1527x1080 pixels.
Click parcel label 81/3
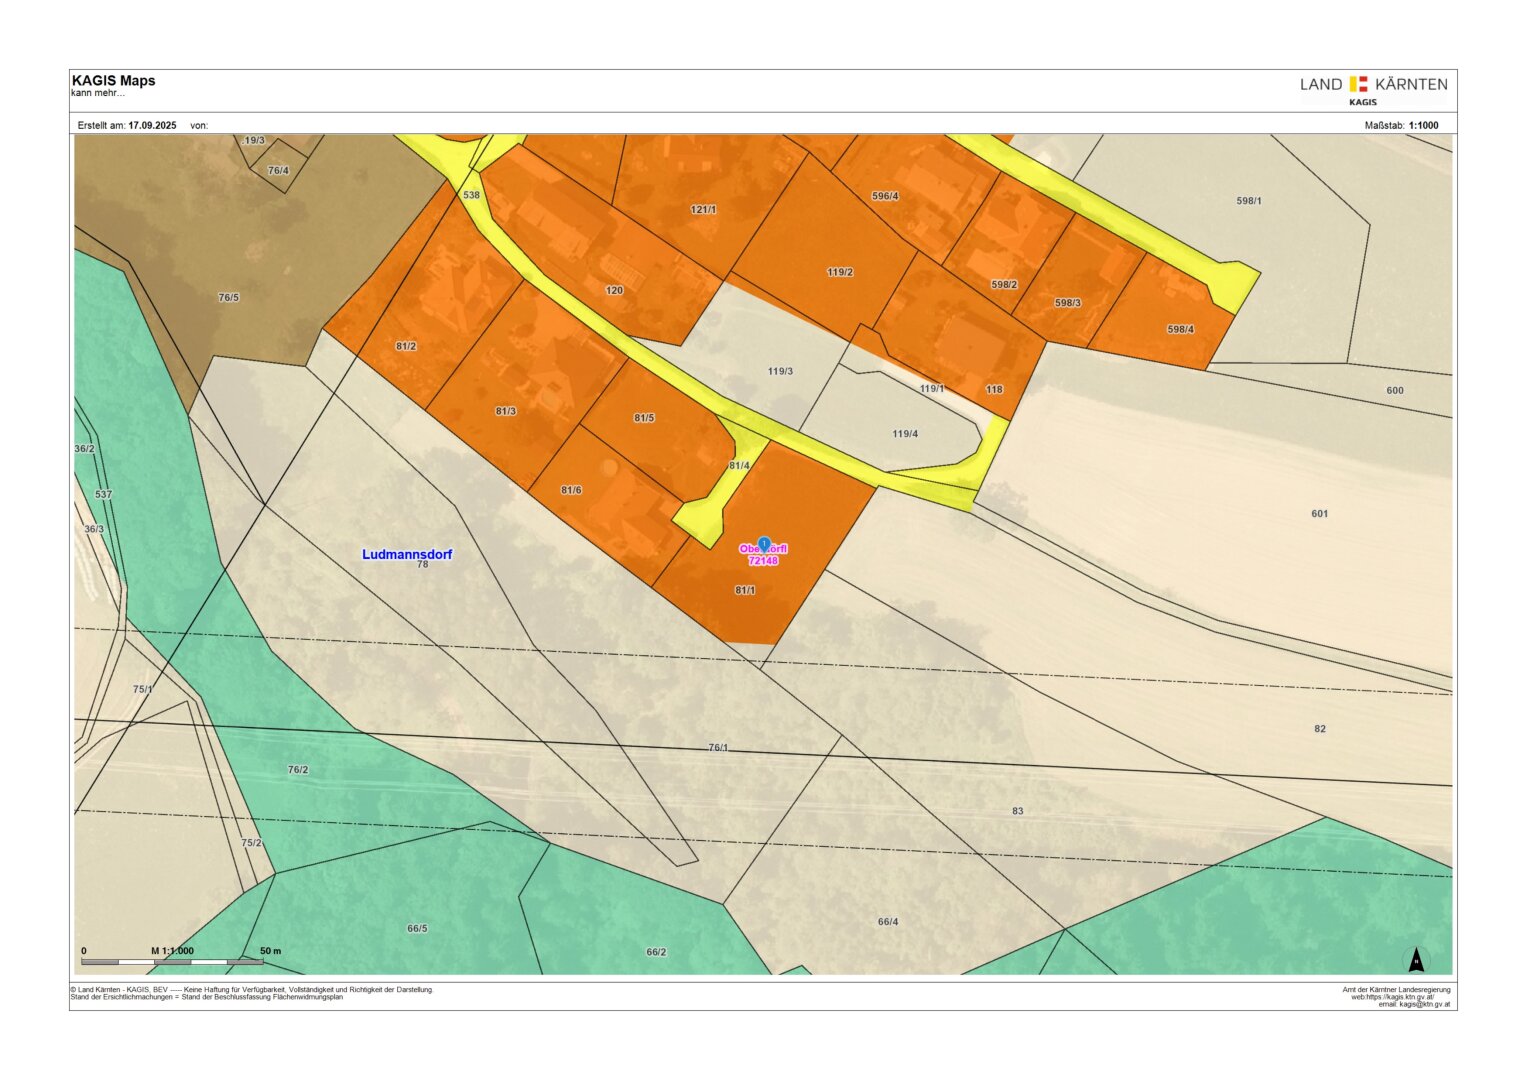(506, 411)
